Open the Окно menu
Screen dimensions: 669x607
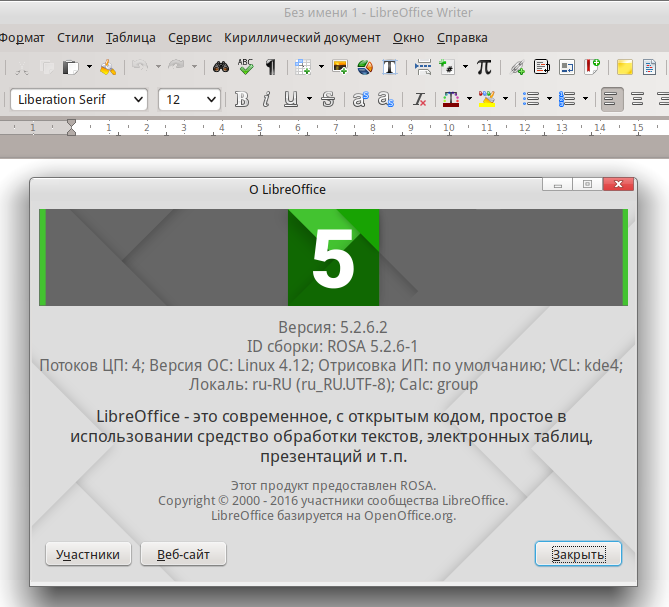tap(409, 38)
